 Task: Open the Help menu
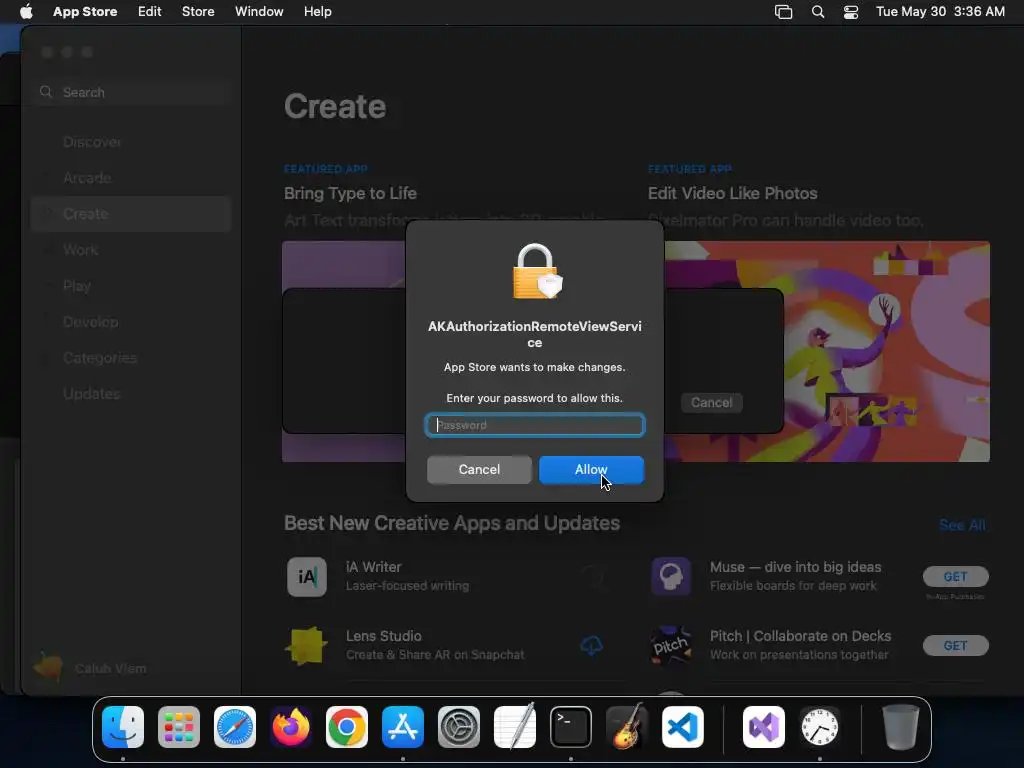coord(317,12)
